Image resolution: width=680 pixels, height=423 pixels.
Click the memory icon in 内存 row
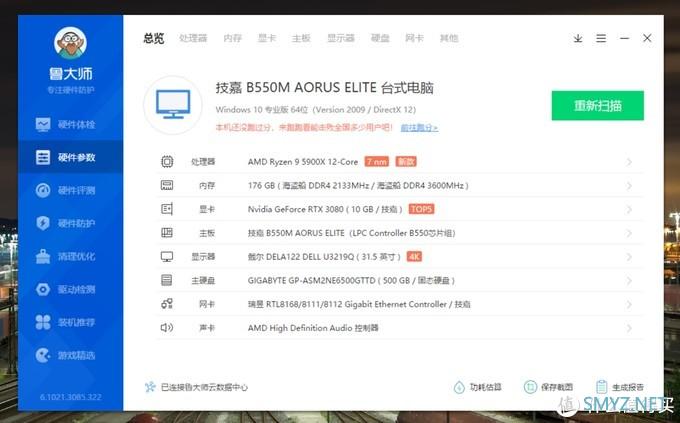[x=167, y=186]
